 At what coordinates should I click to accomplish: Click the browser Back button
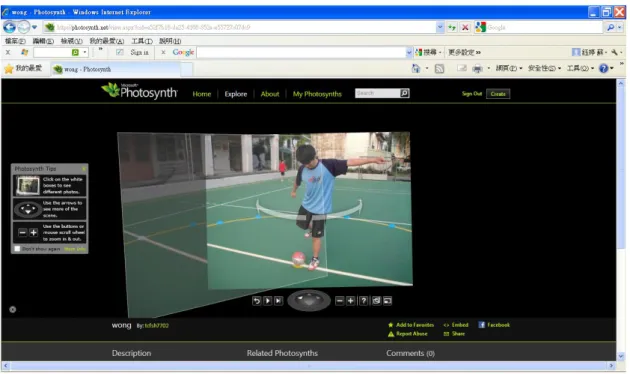pyautogui.click(x=10, y=27)
